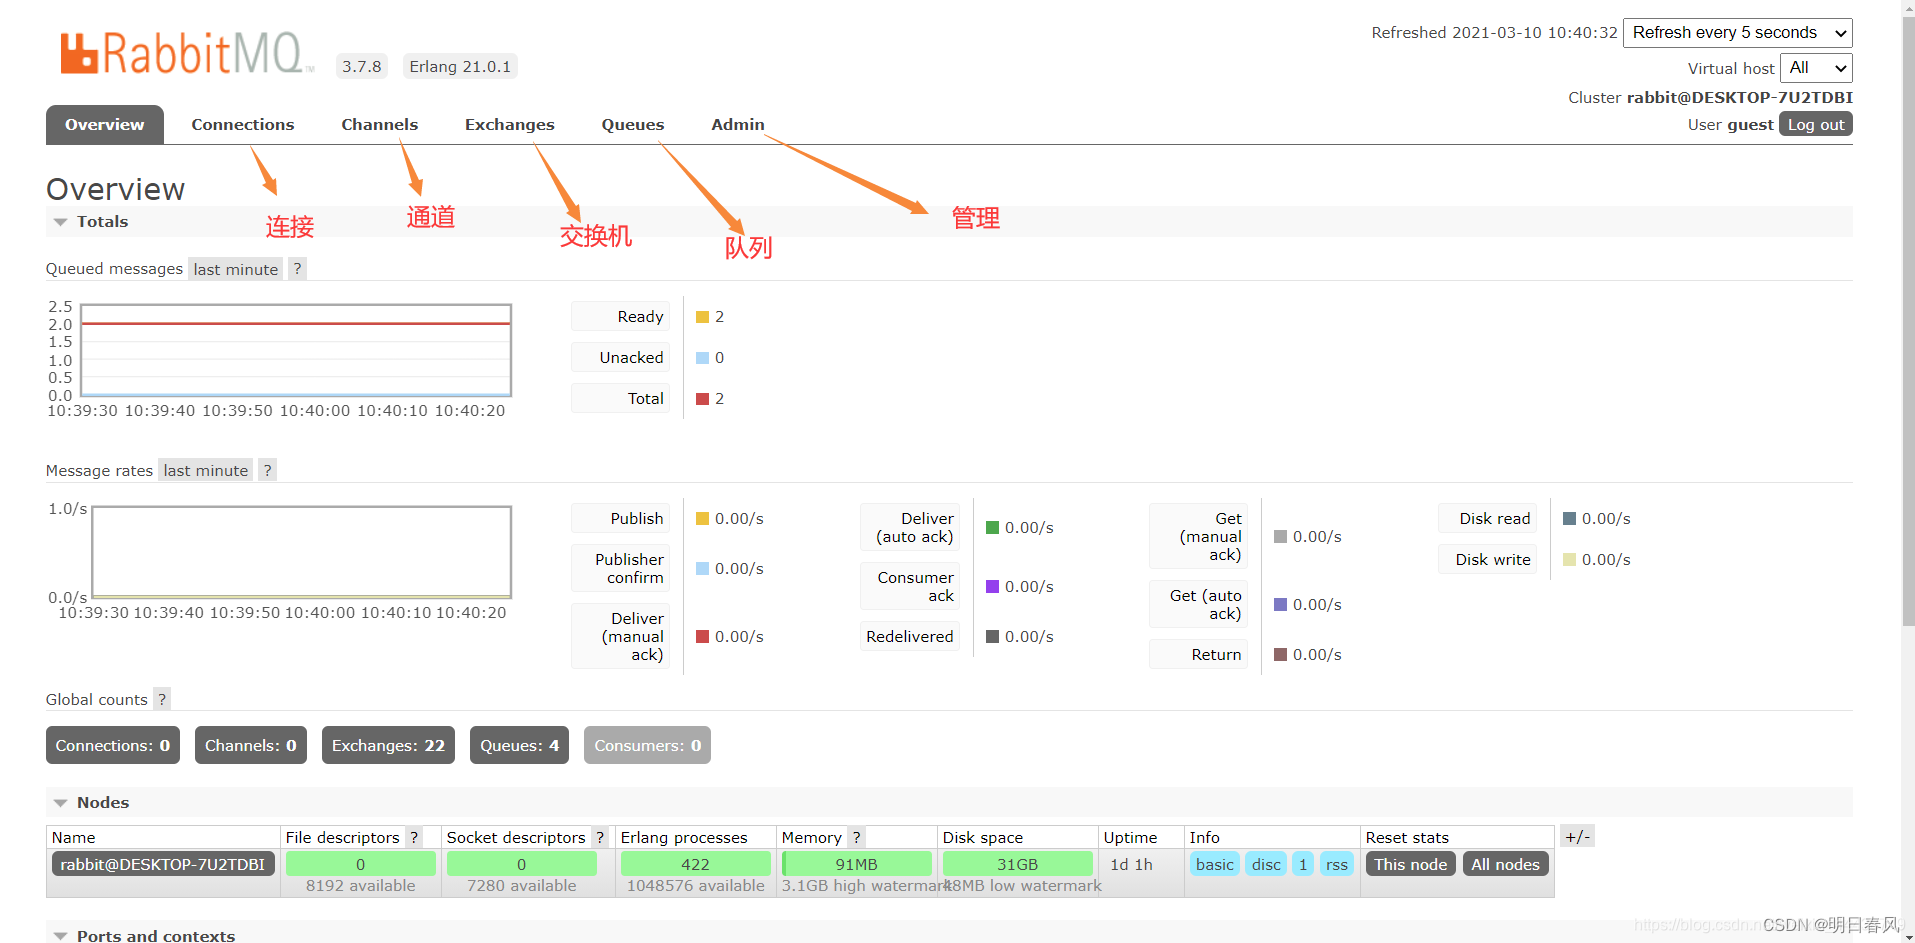Click the Socket descriptors help icon
This screenshot has height=943, width=1915.
pos(599,837)
